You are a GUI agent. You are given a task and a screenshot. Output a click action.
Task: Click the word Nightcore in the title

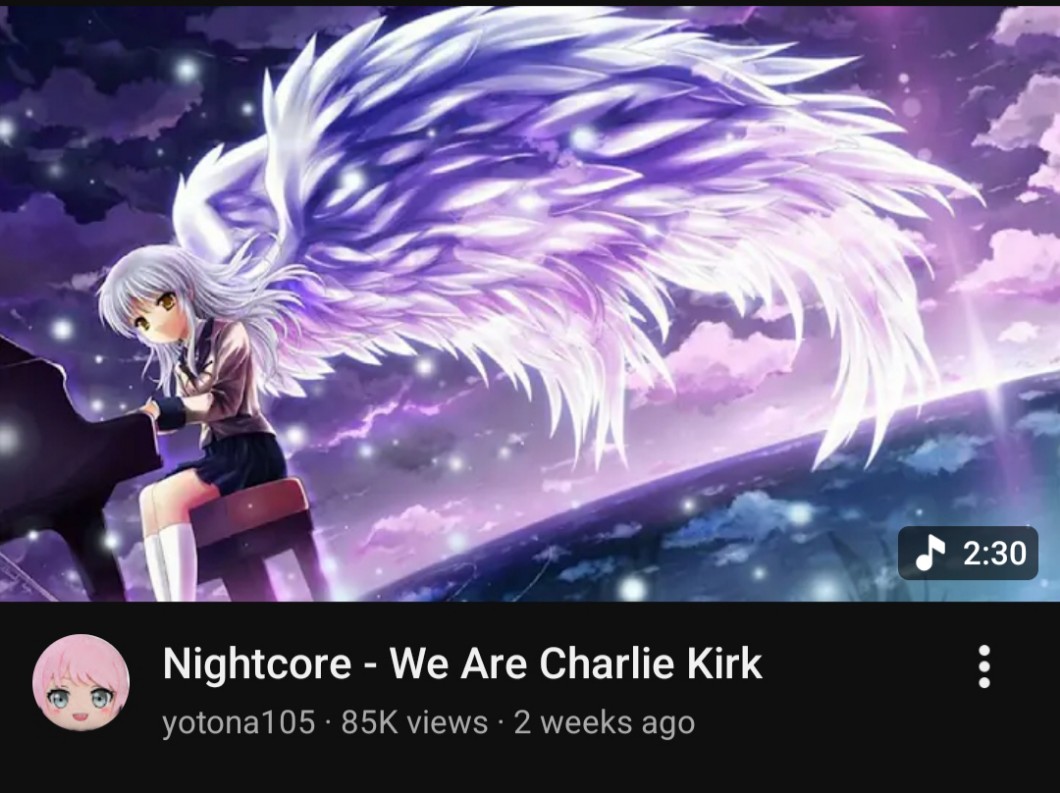coord(257,663)
